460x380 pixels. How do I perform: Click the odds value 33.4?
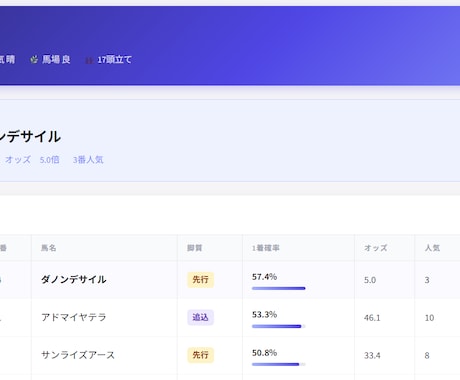pyautogui.click(x=372, y=356)
